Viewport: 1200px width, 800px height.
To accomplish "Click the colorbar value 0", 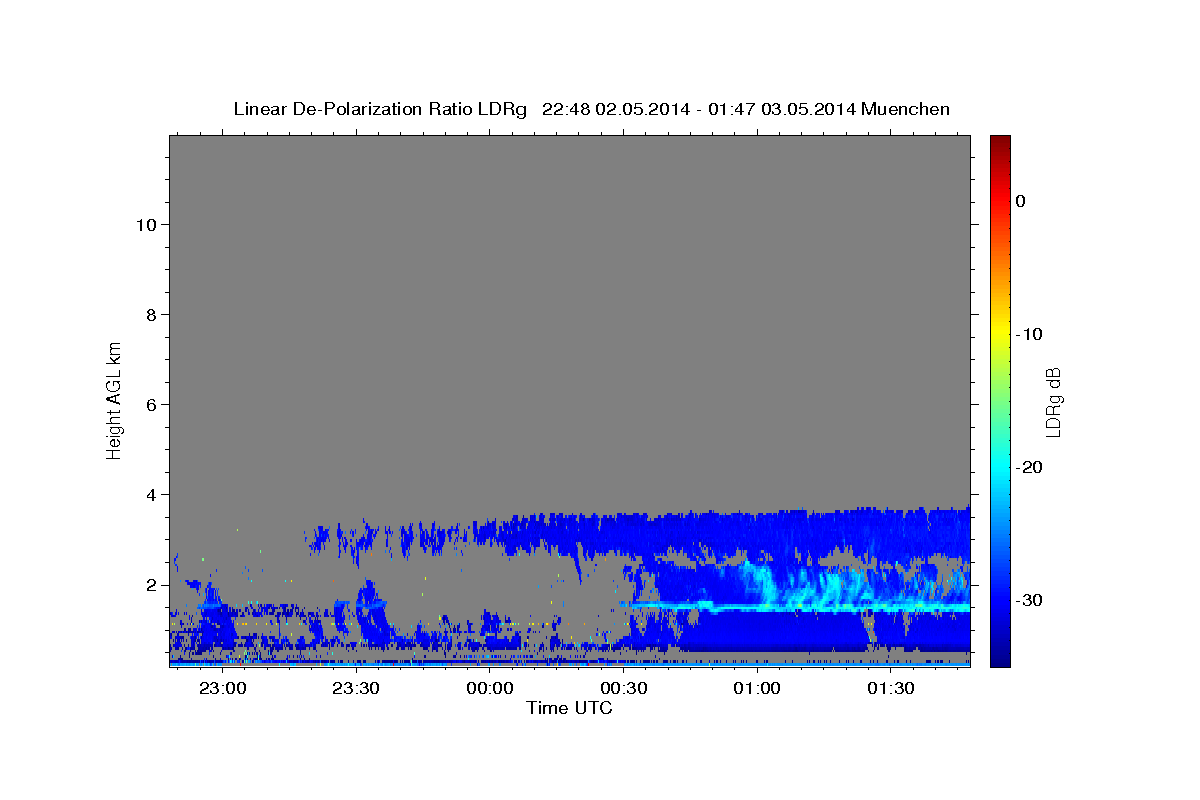I will 1021,201.
